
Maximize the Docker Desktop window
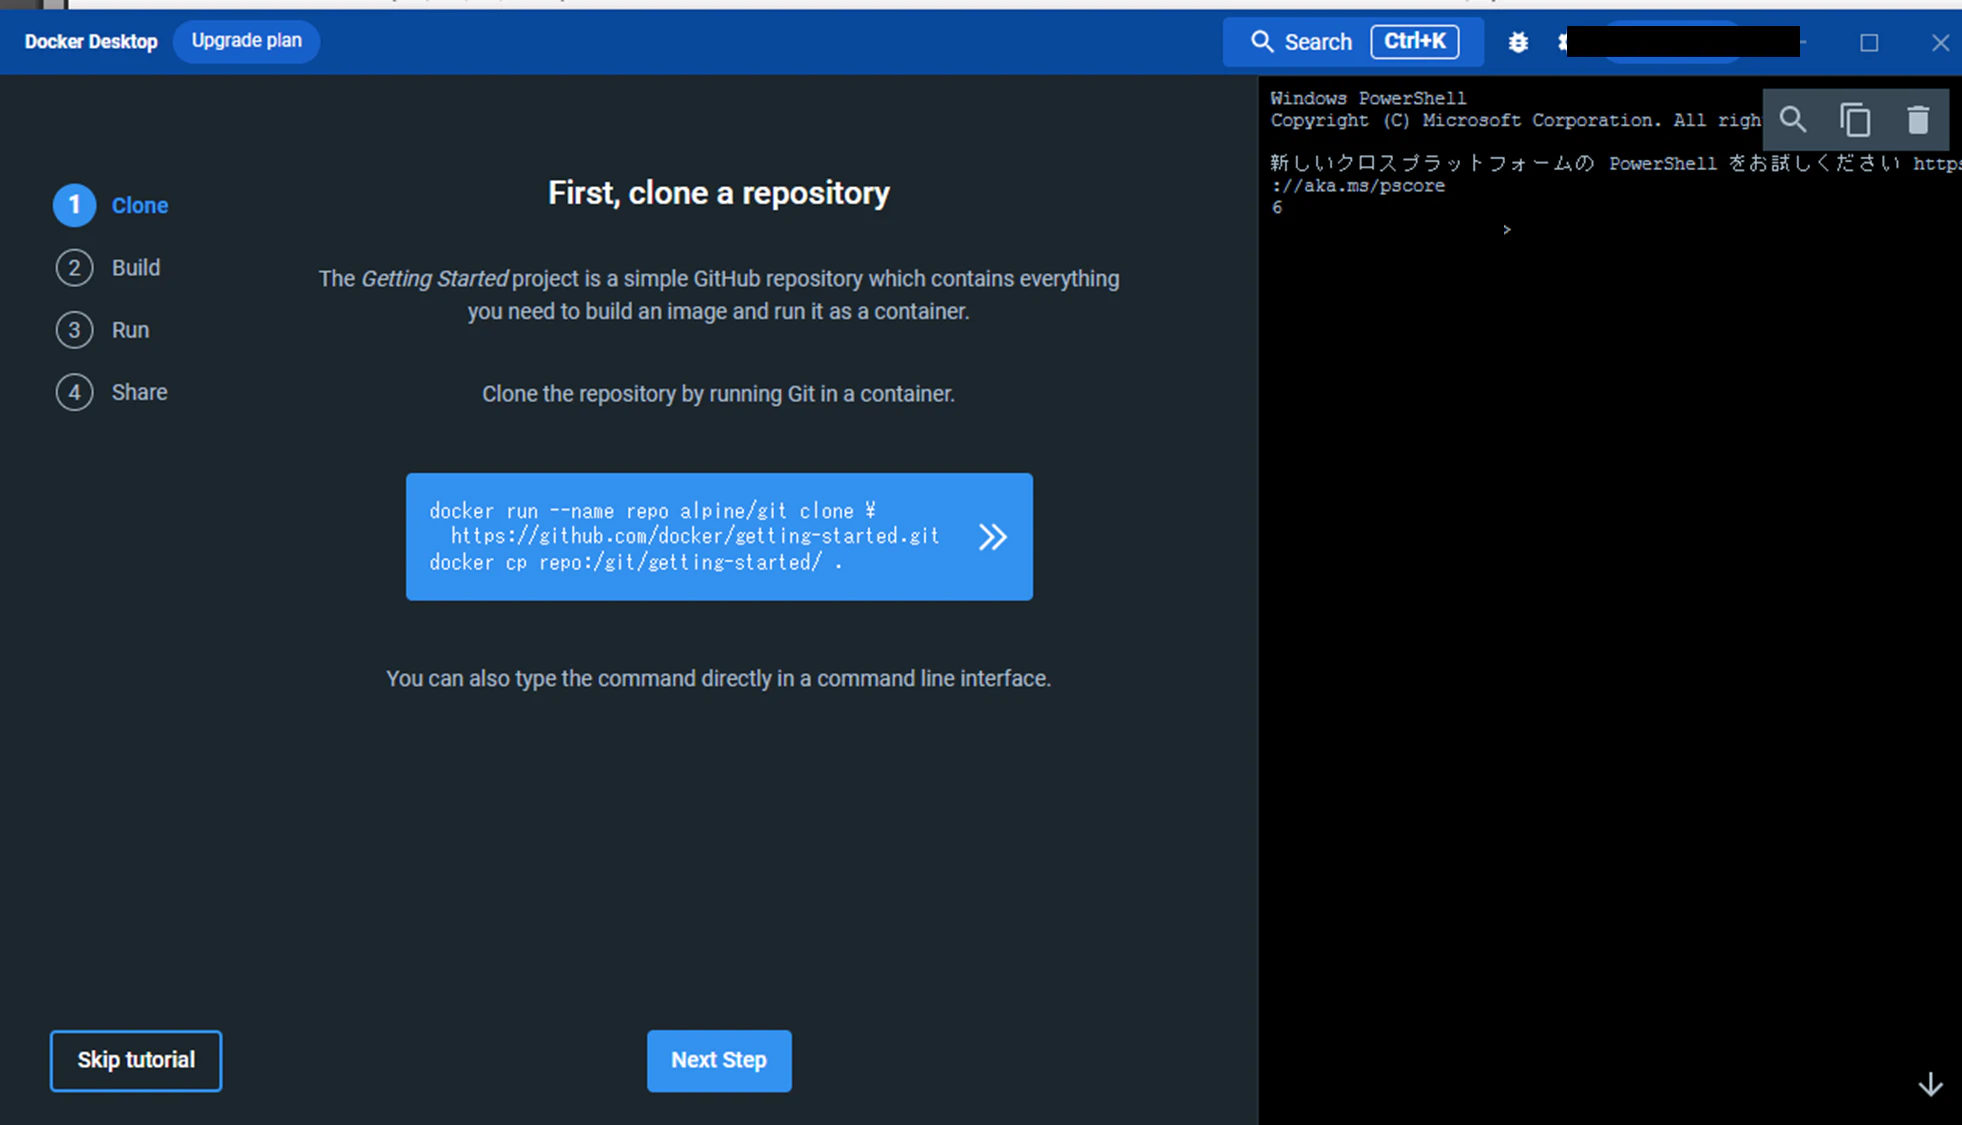tap(1869, 42)
